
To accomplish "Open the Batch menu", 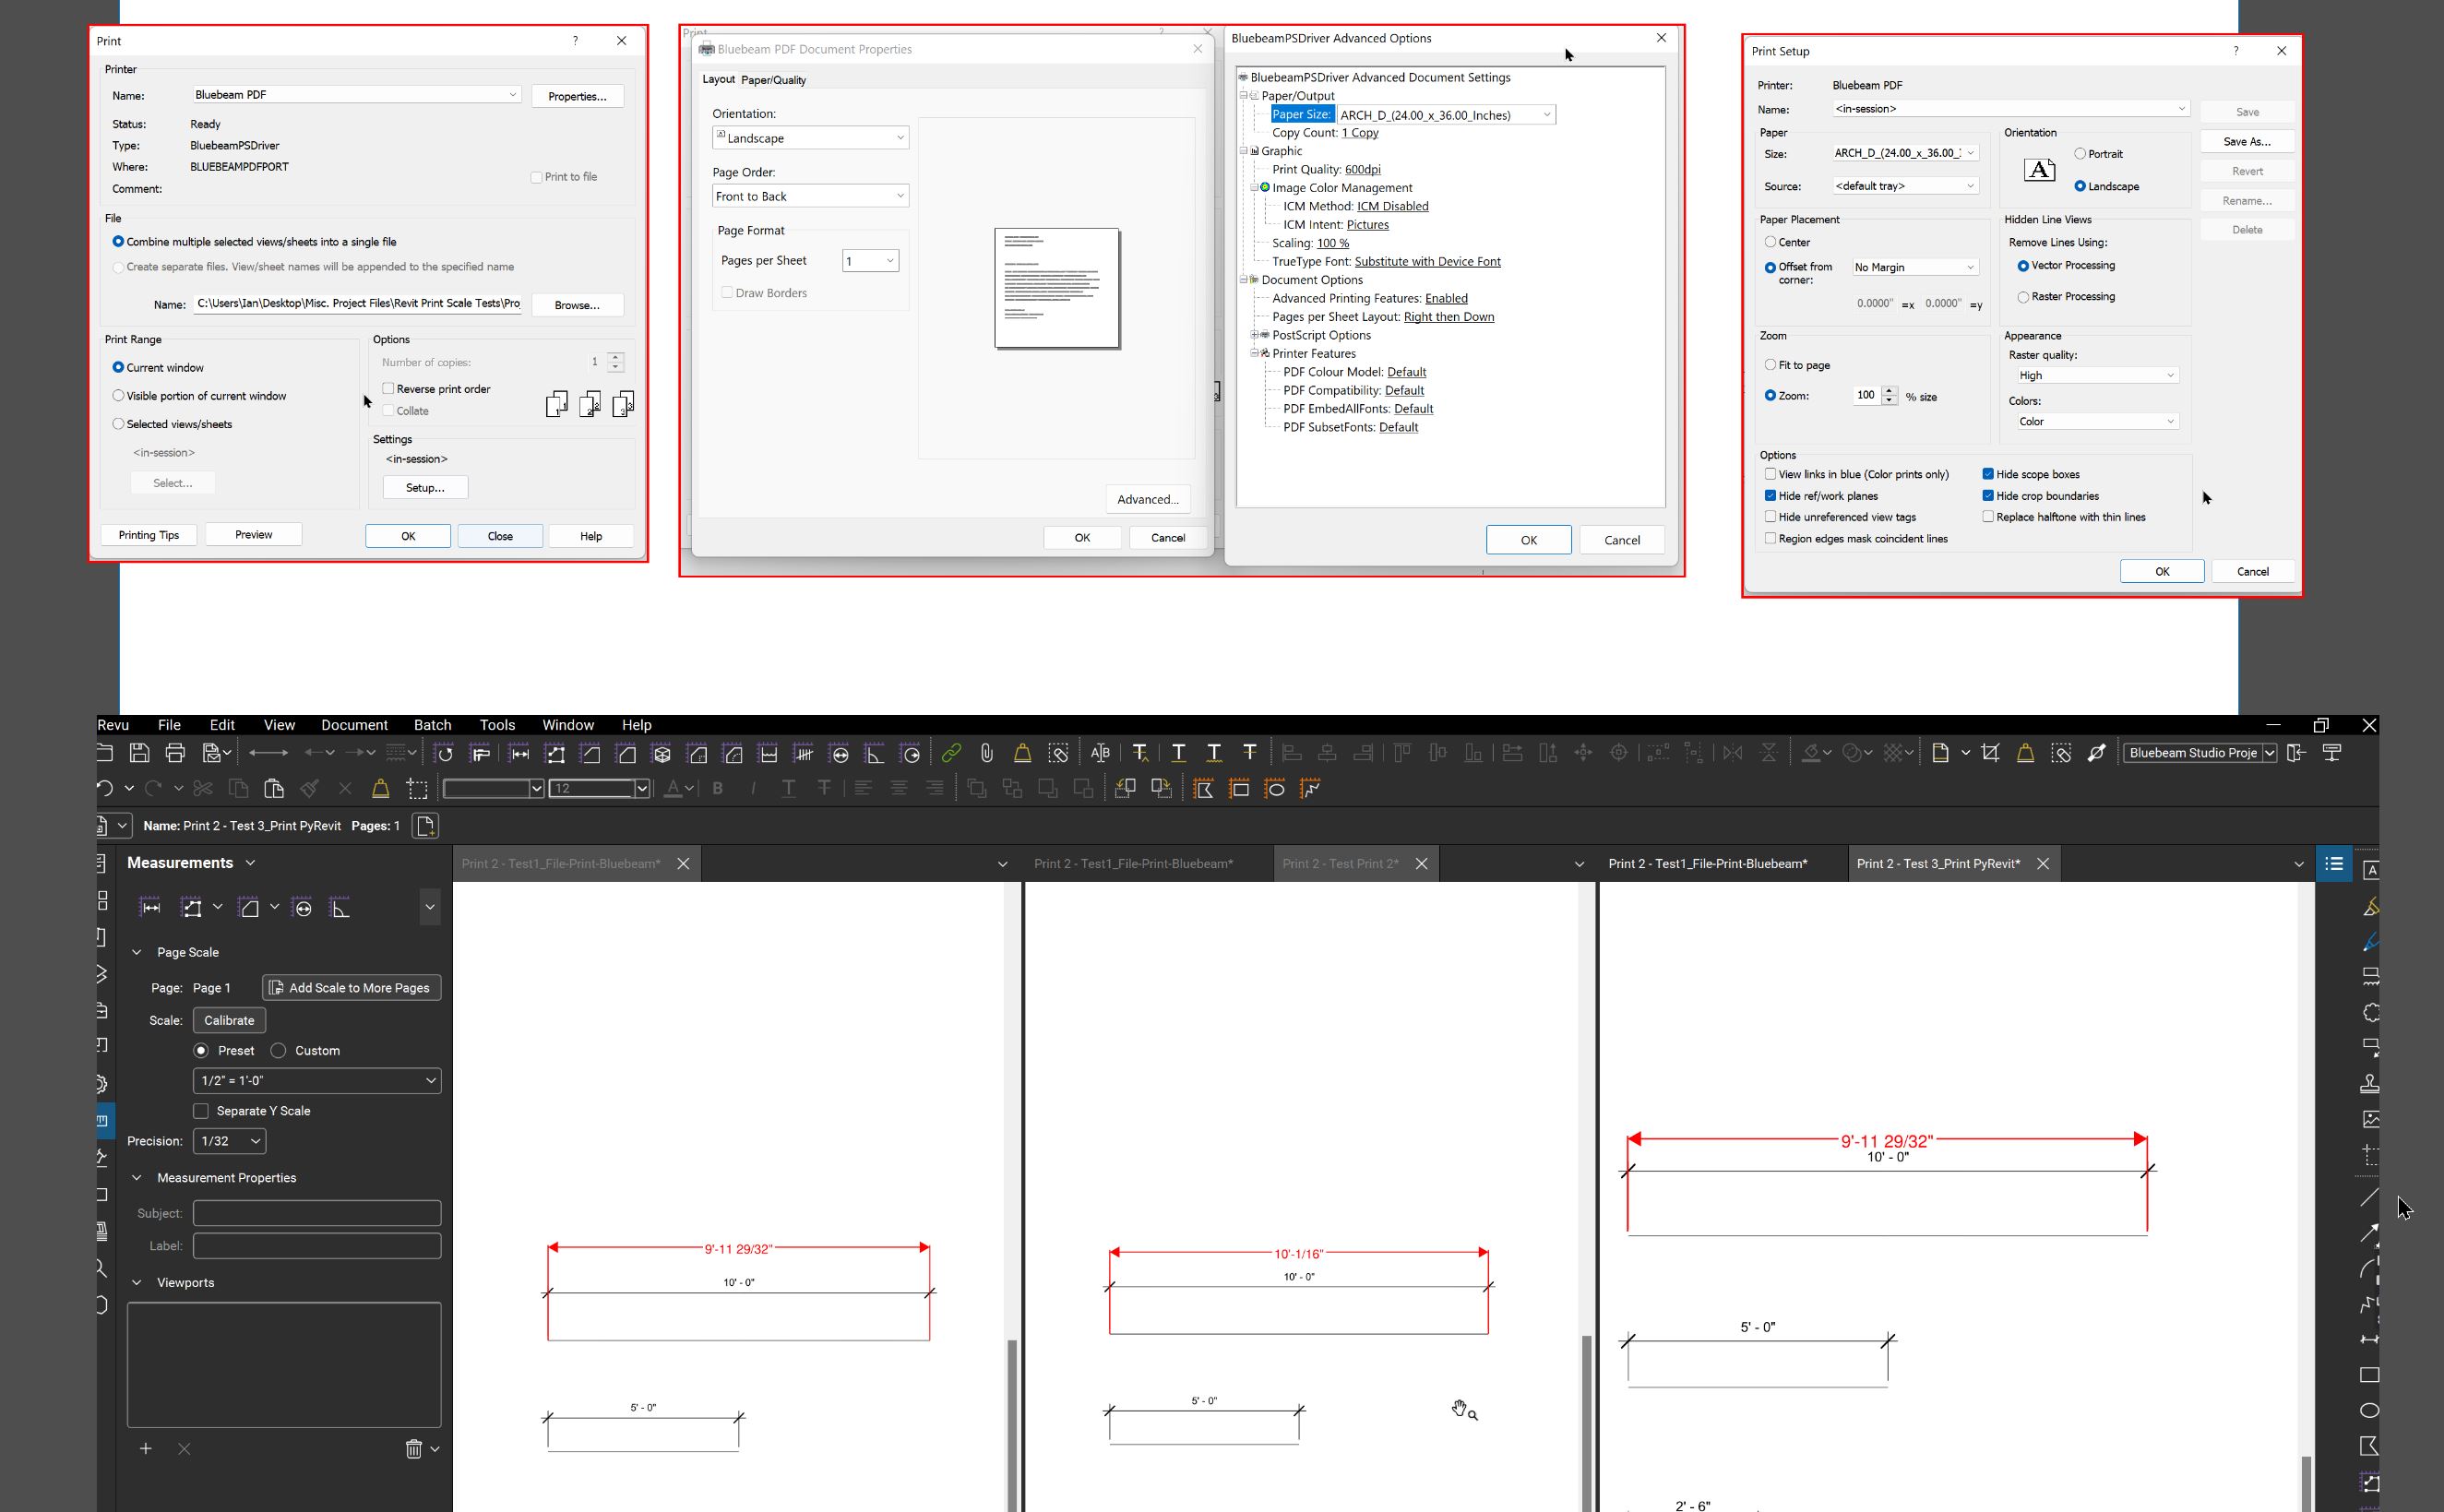I will 432,725.
